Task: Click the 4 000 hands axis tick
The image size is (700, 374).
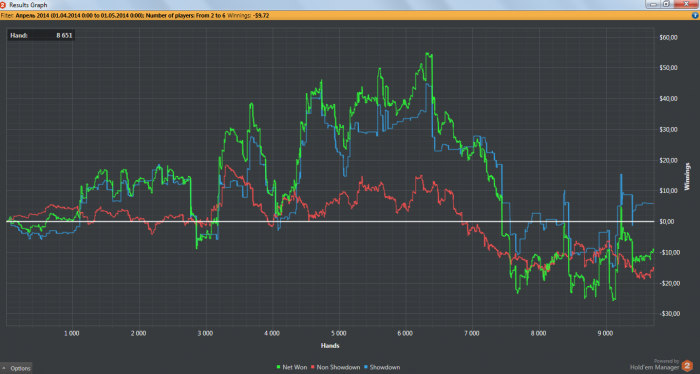Action: click(x=272, y=333)
